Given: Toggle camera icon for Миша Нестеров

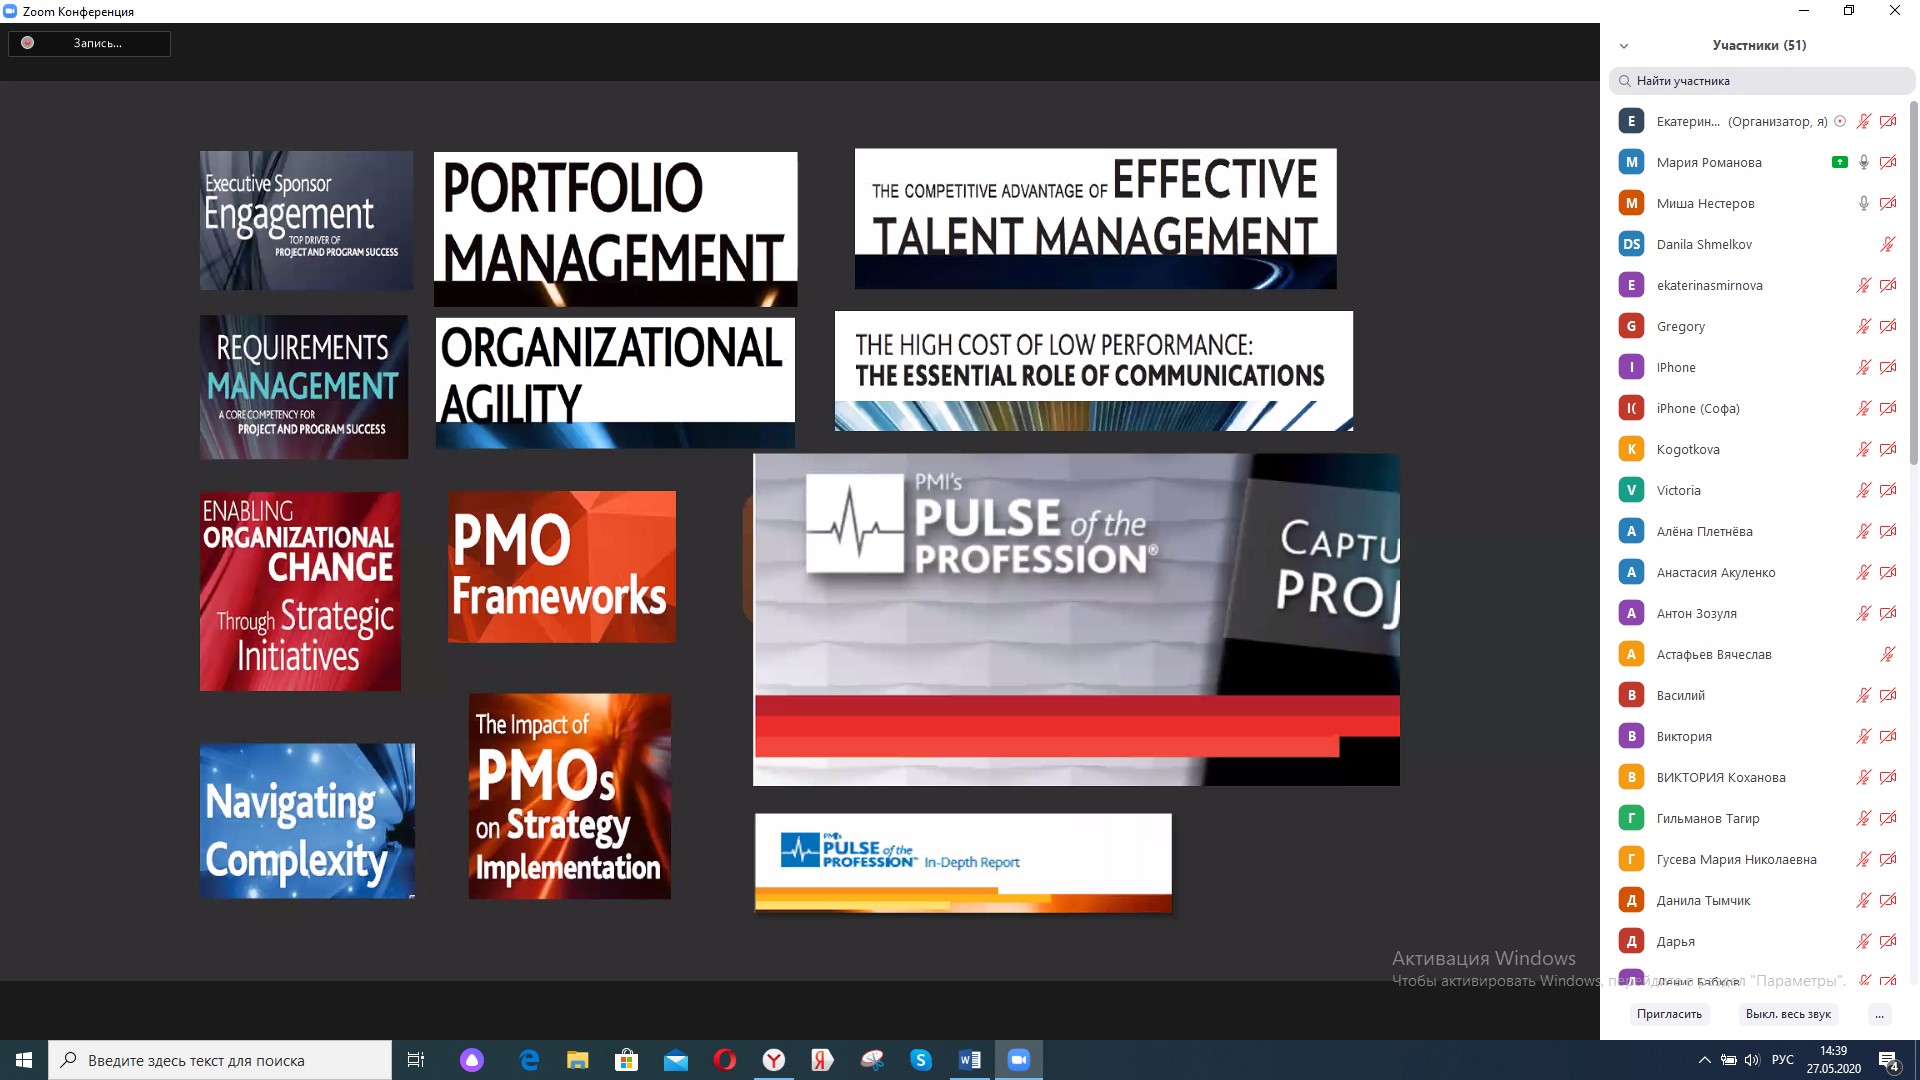Looking at the screenshot, I should (x=1888, y=203).
